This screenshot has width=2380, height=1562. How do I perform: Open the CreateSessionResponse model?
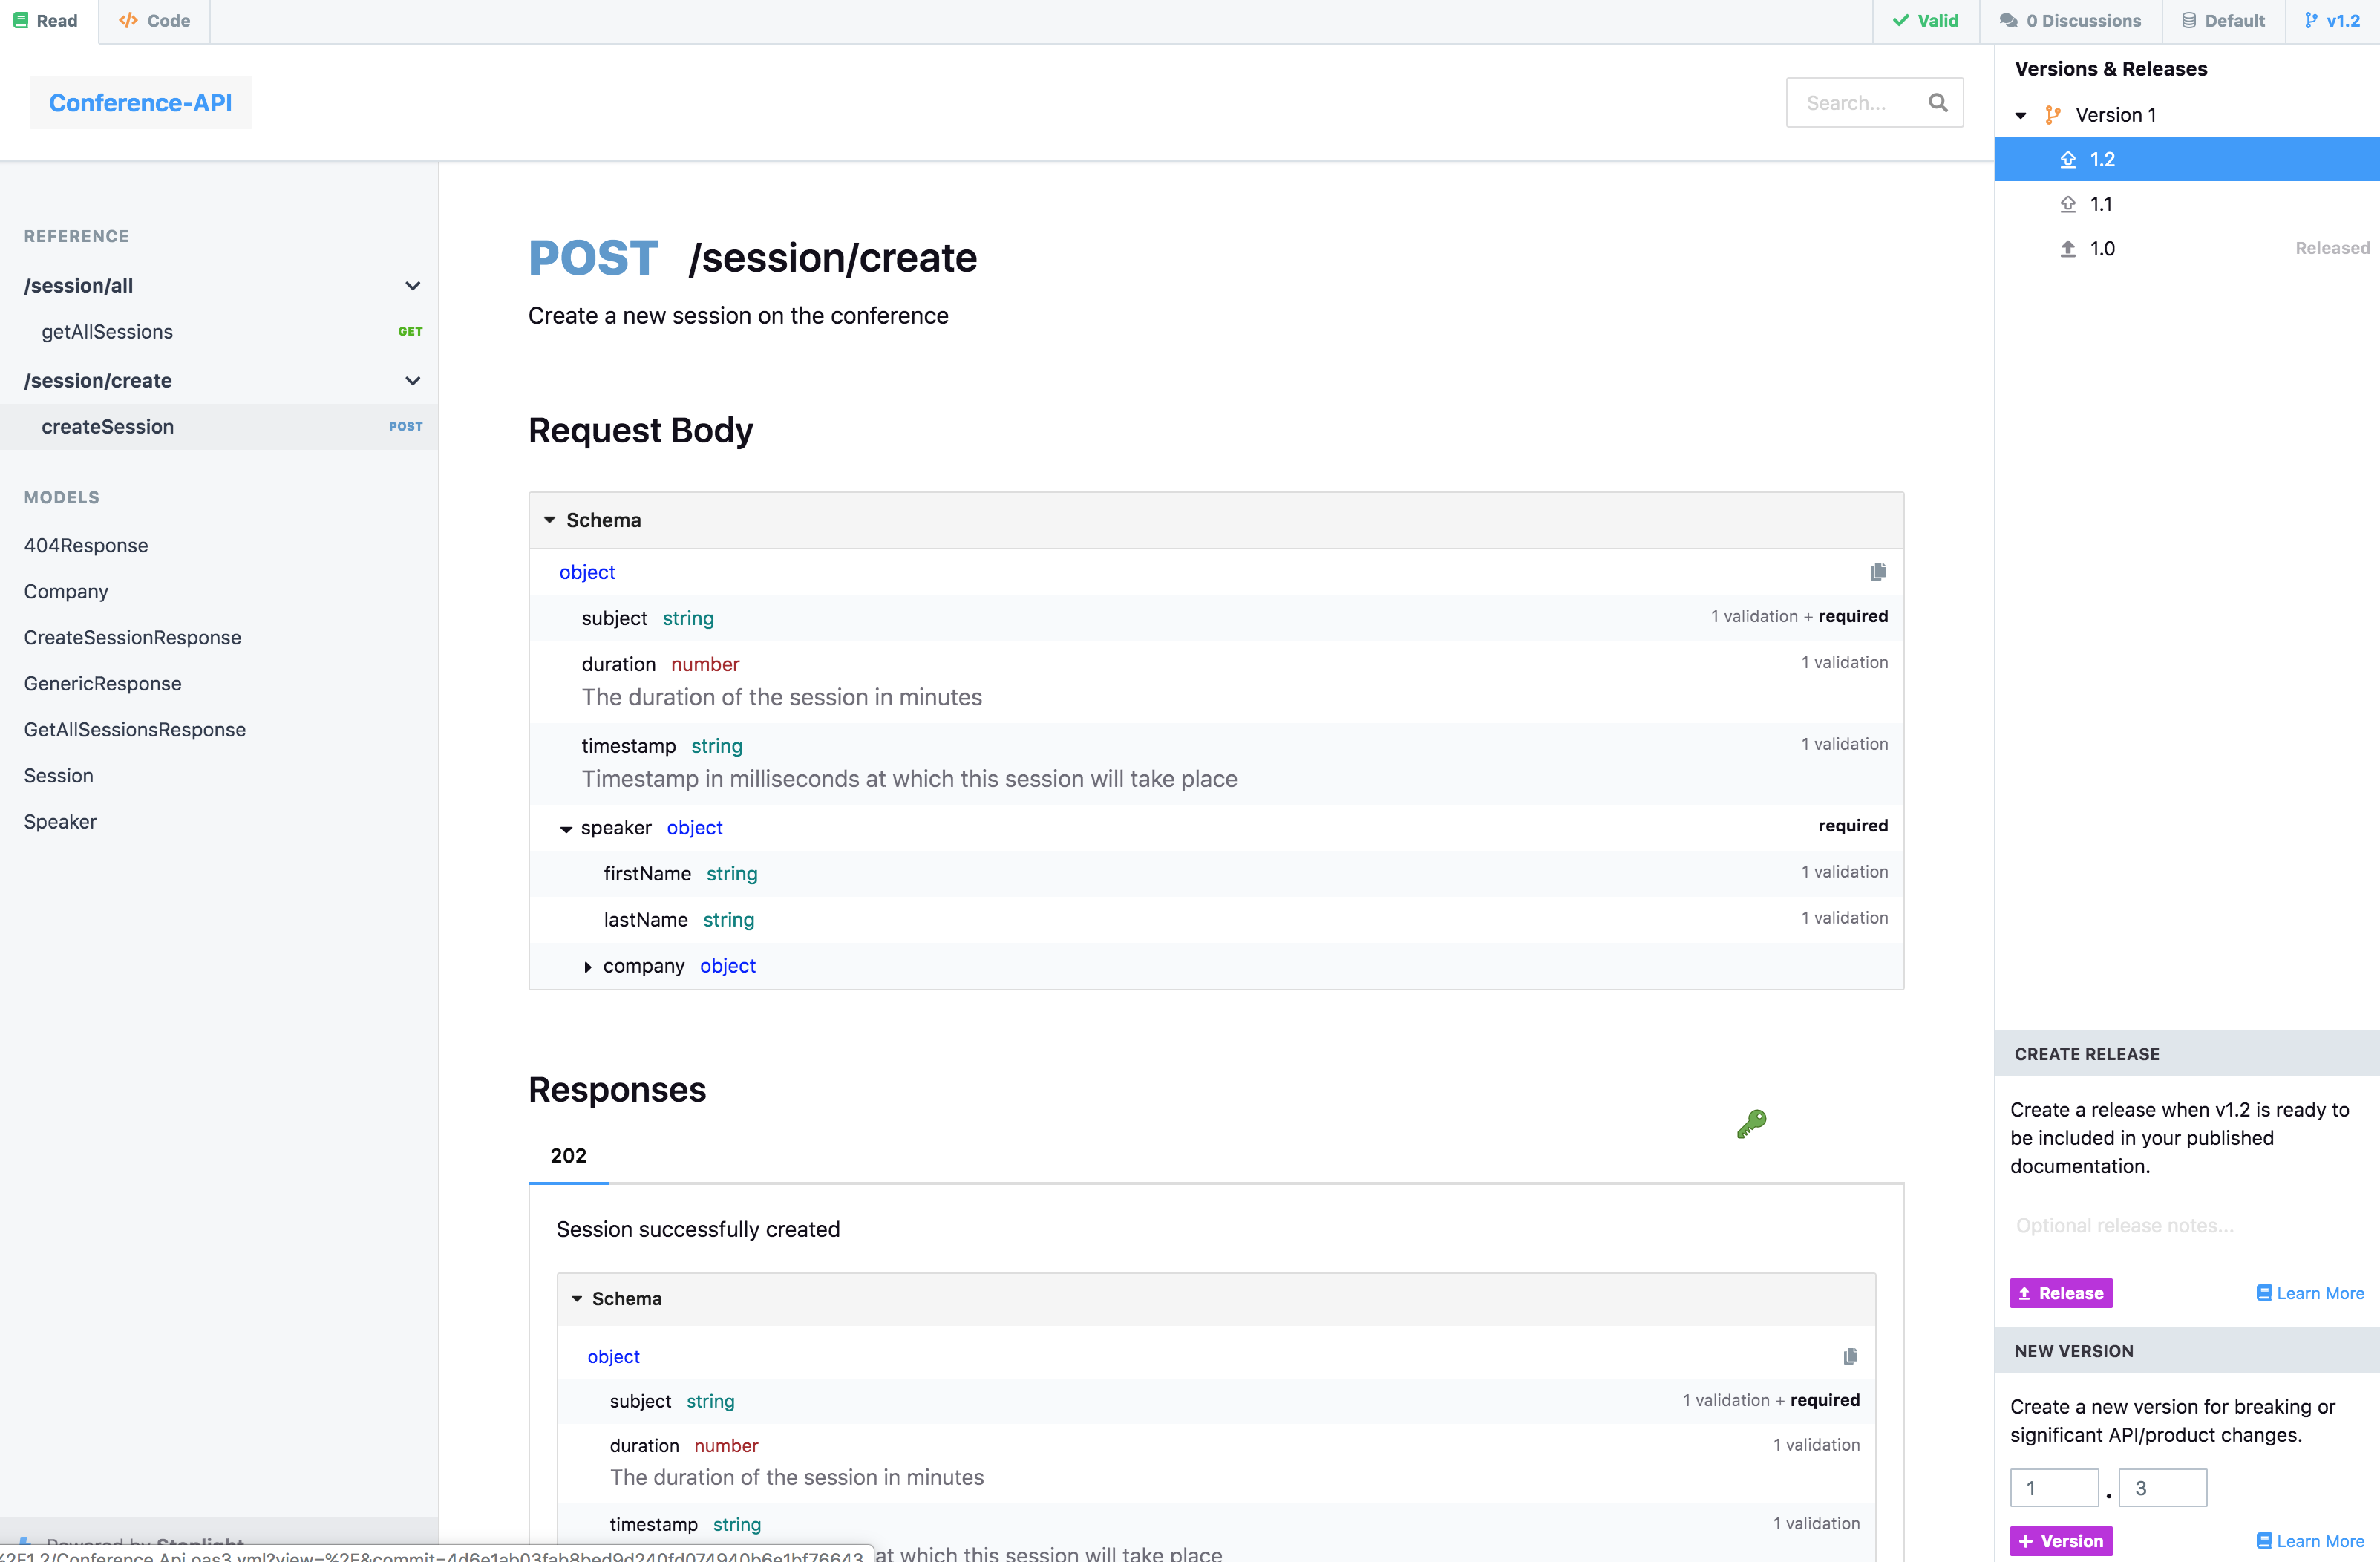tap(132, 637)
